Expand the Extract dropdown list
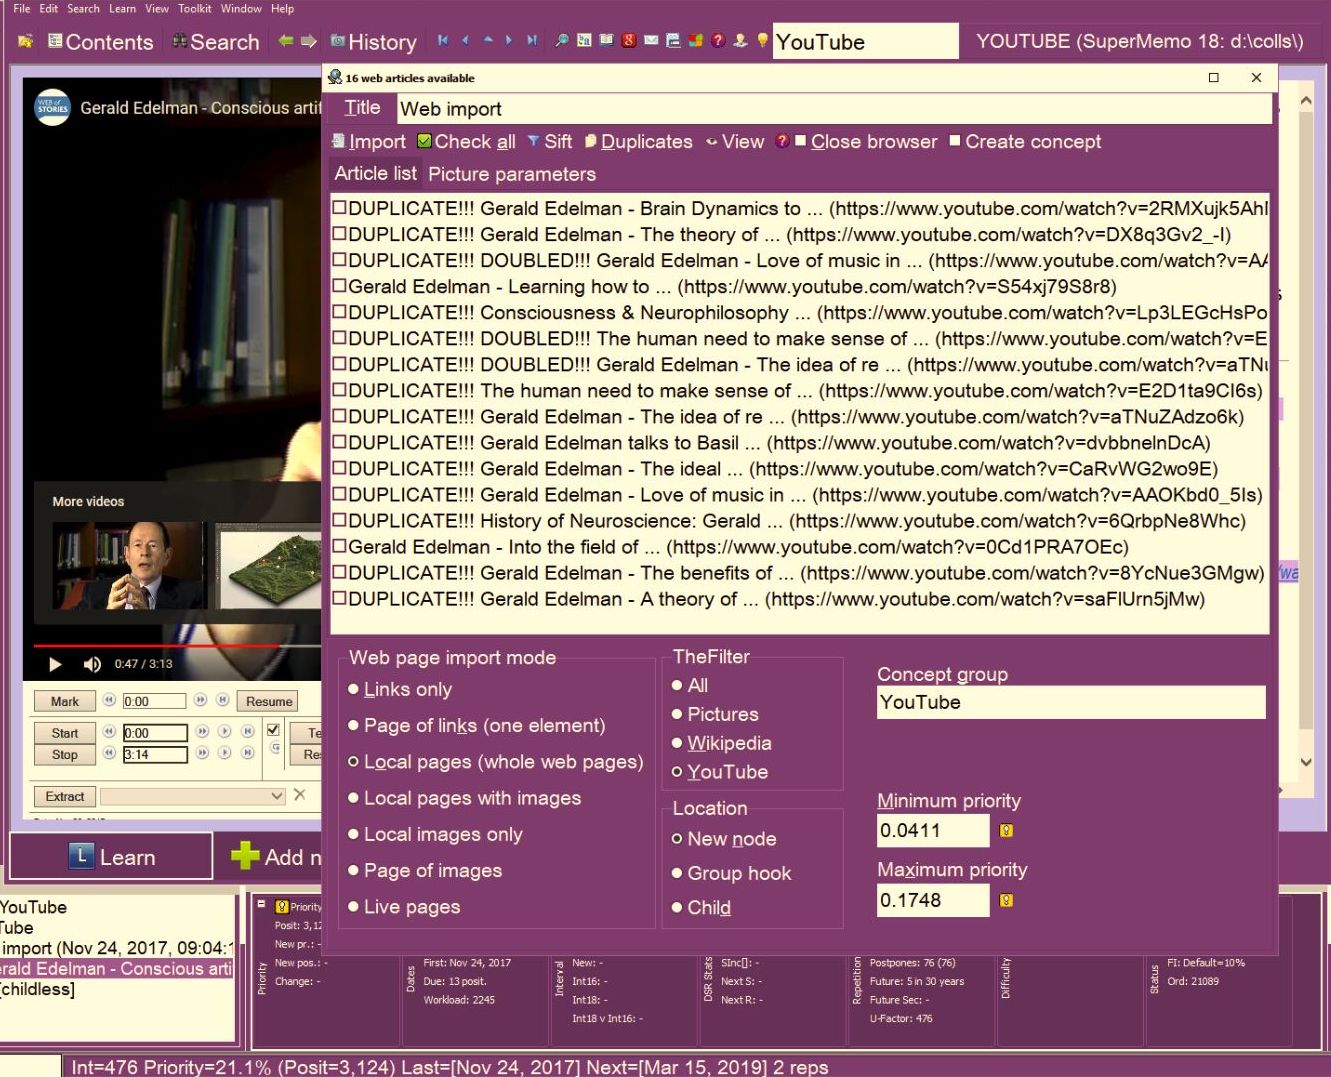Image resolution: width=1331 pixels, height=1077 pixels. click(277, 796)
